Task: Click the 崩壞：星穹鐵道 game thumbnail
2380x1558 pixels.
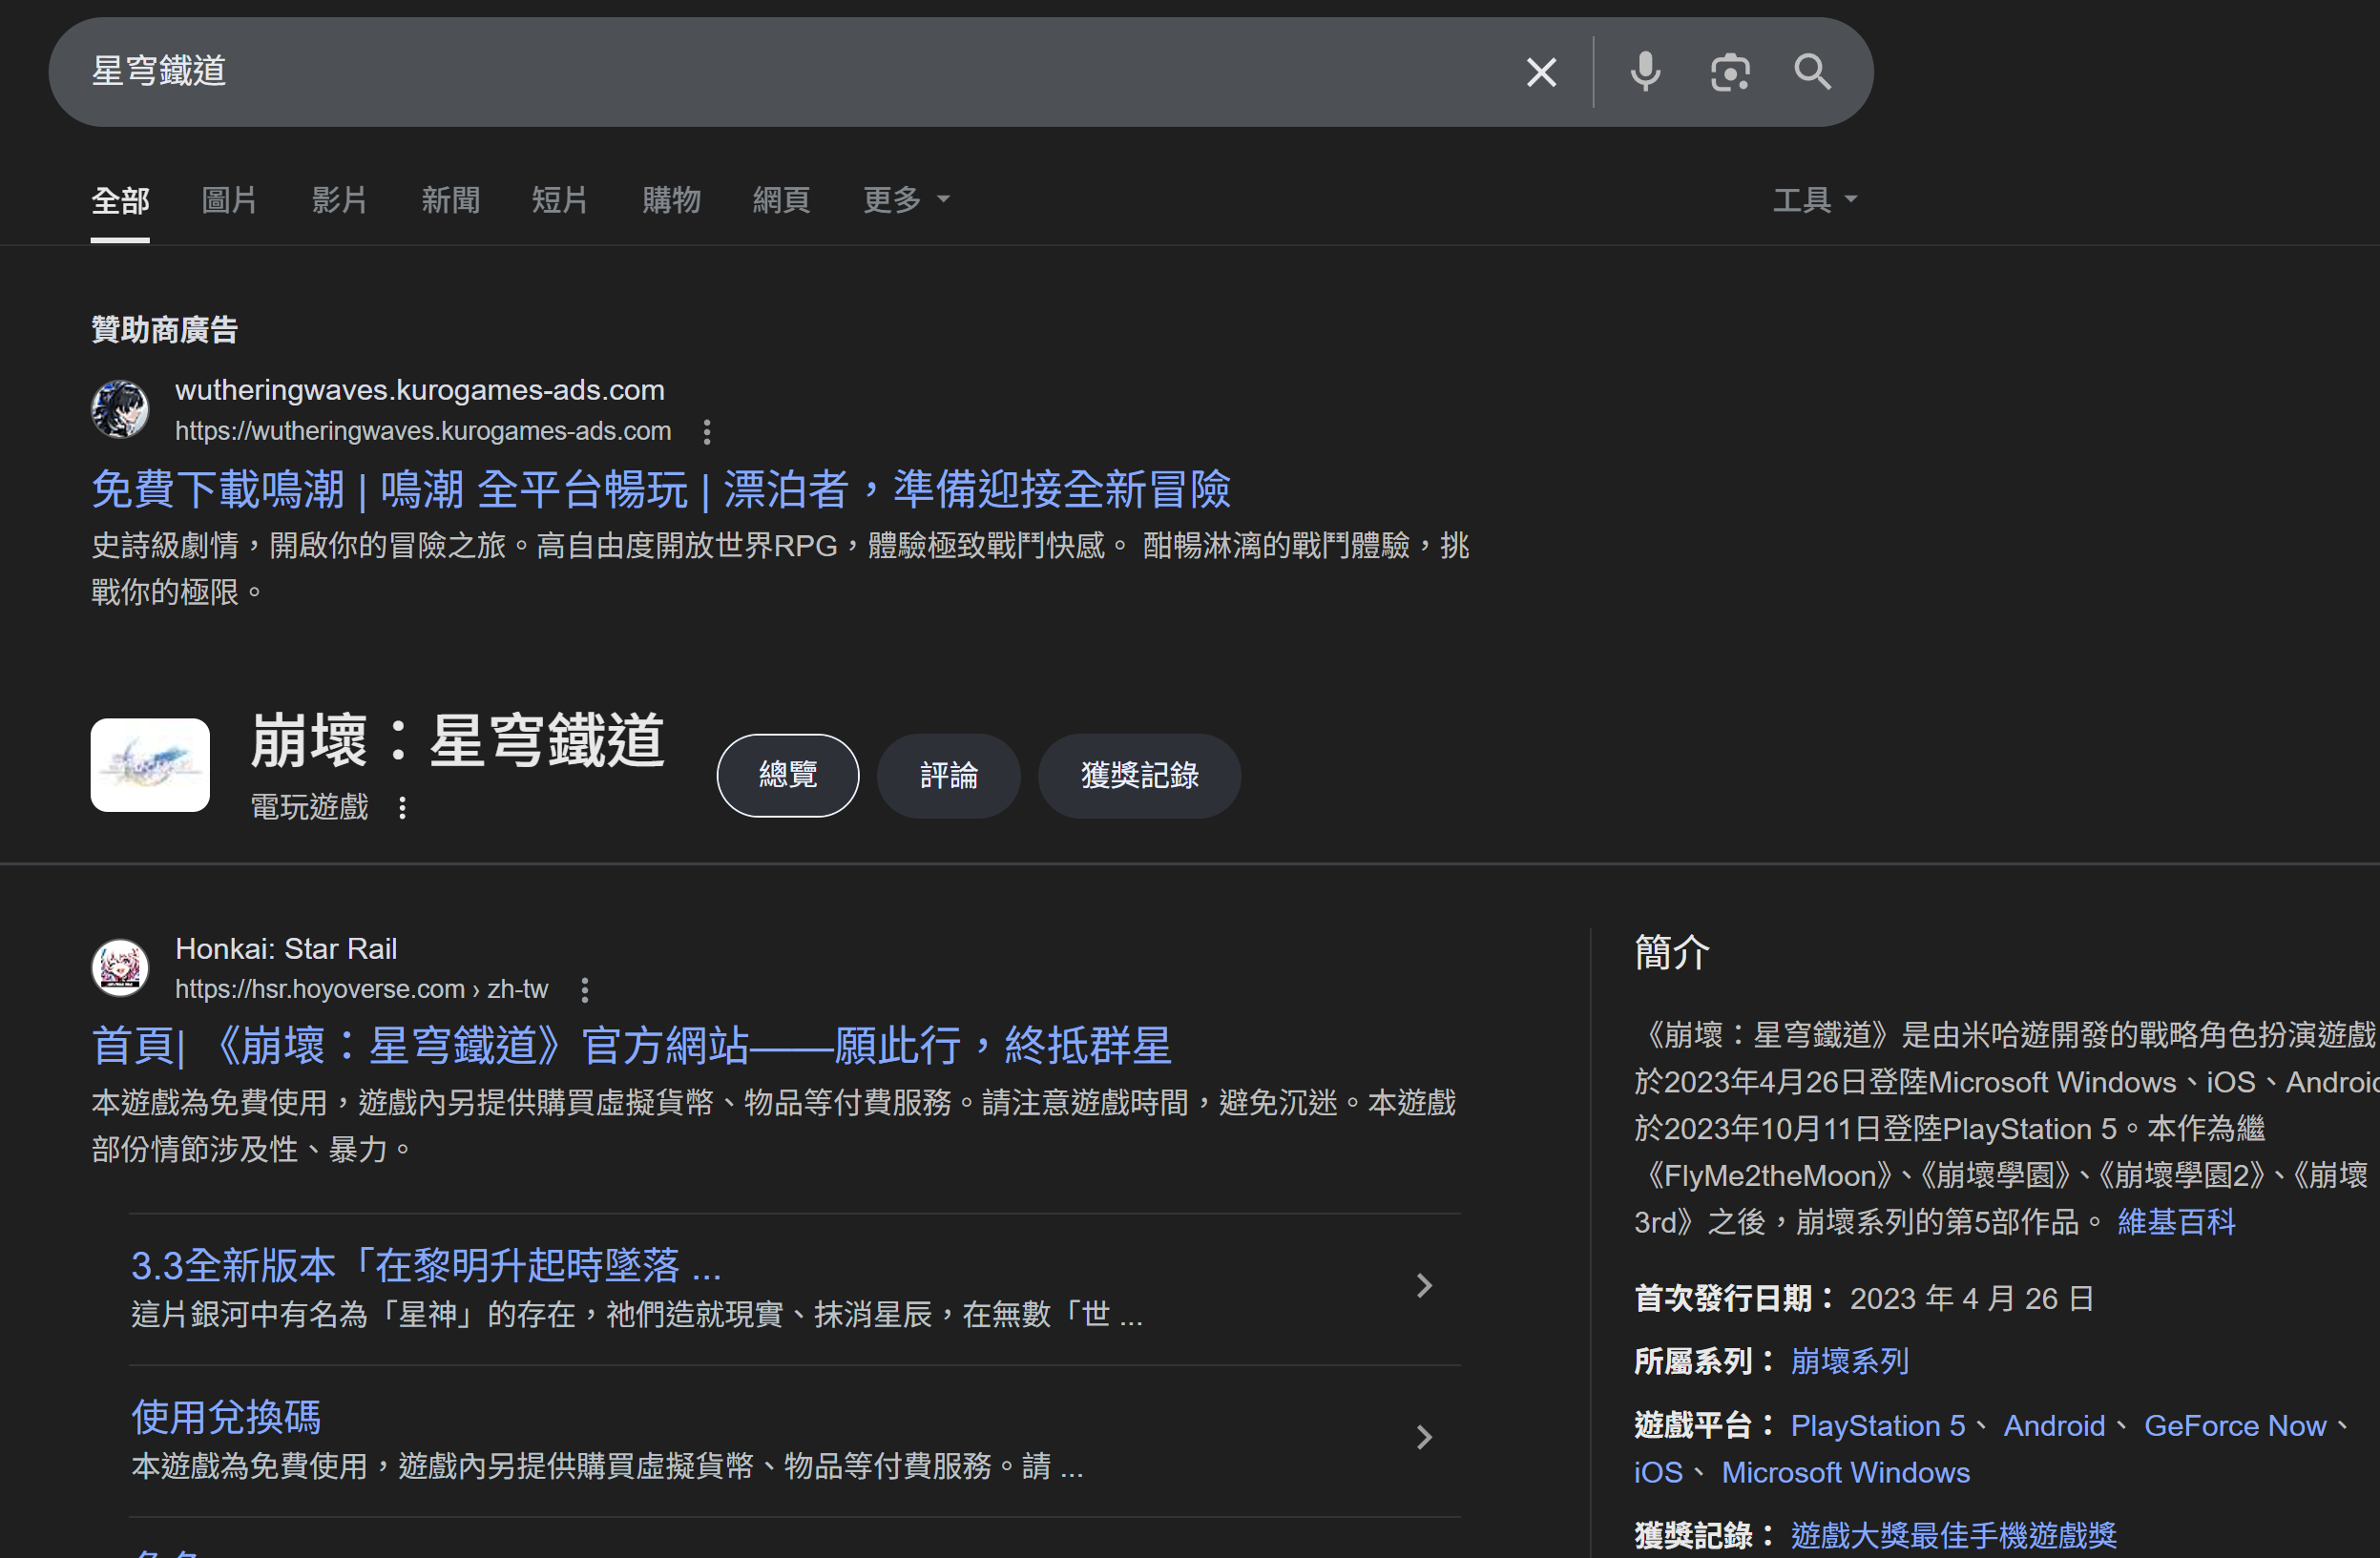Action: (150, 765)
